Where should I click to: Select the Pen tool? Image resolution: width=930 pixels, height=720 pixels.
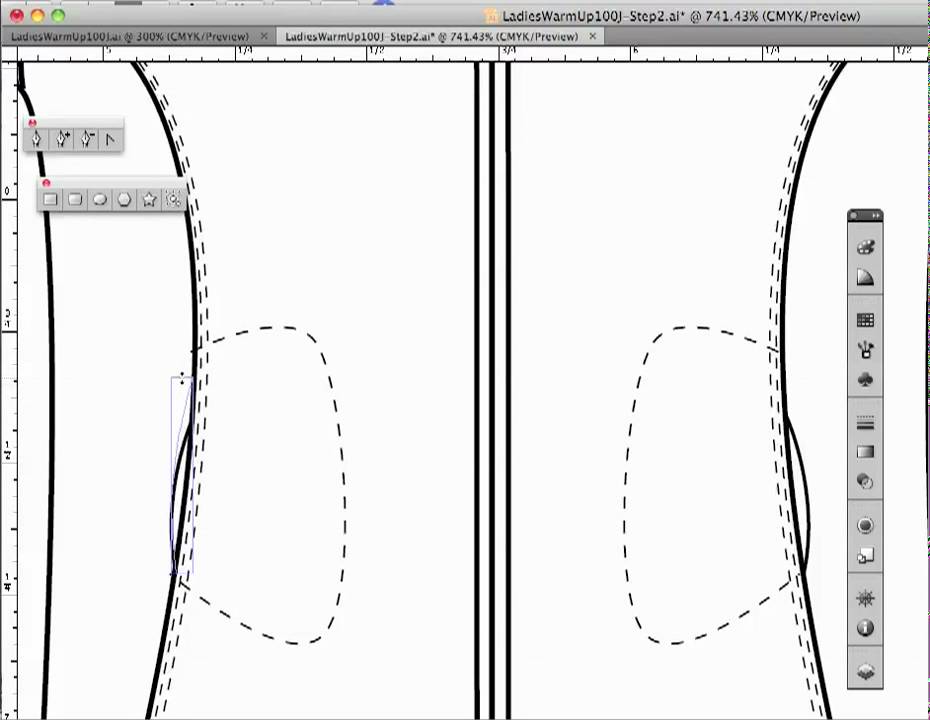37,139
